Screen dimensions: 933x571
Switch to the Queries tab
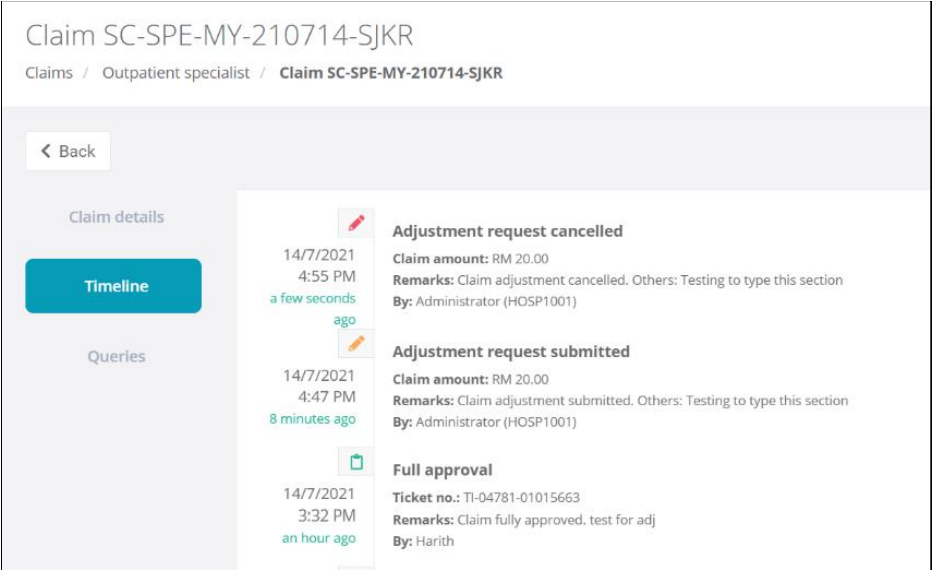116,356
